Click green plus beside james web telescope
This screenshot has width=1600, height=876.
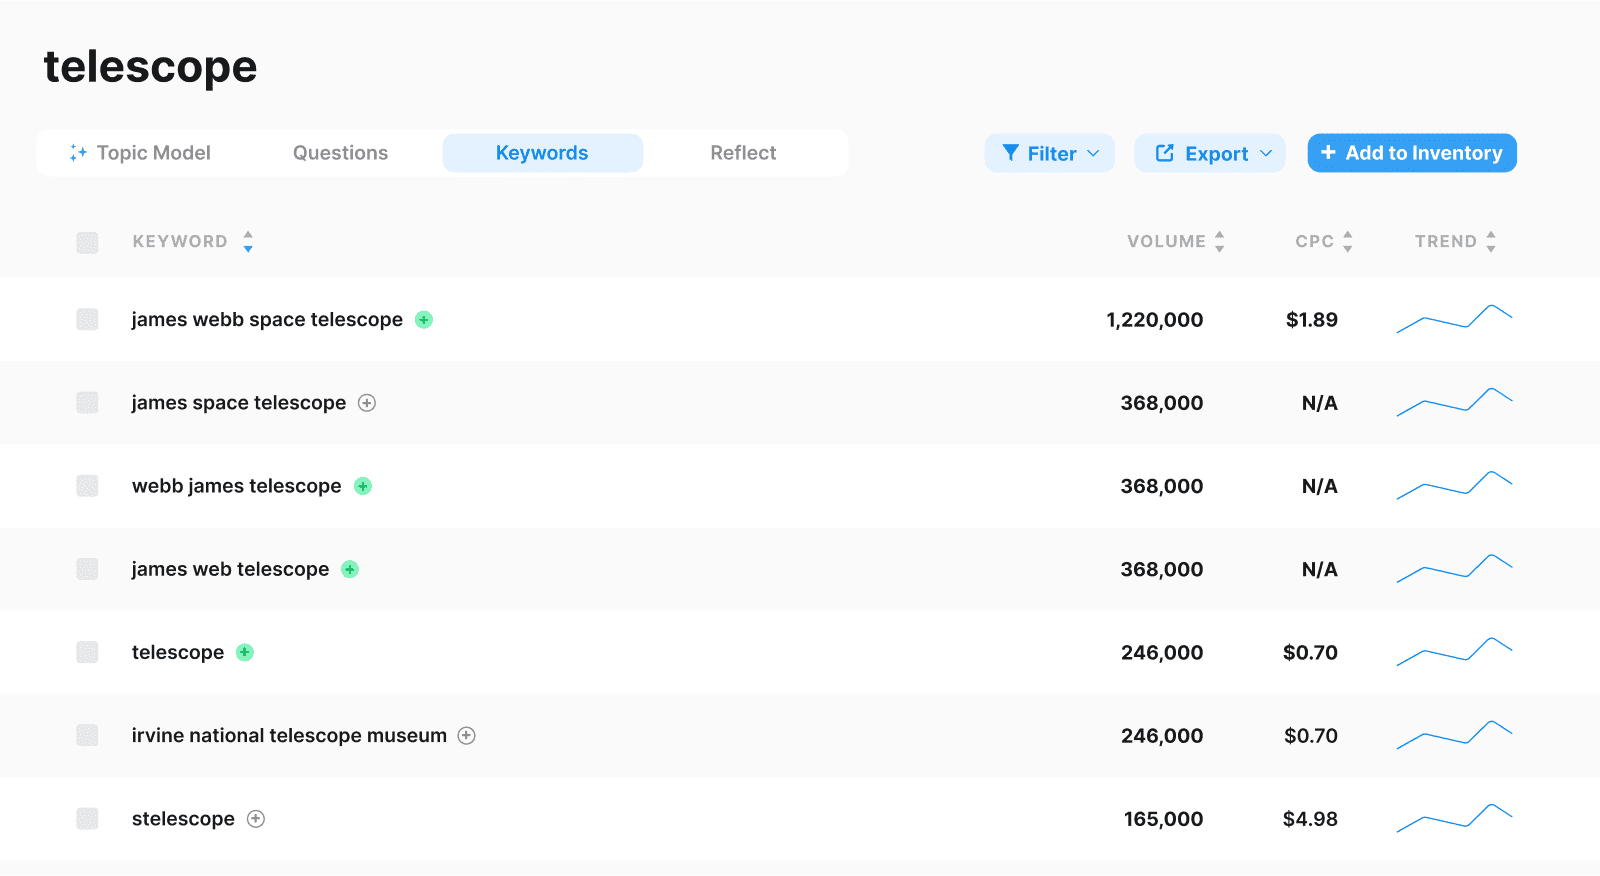[350, 569]
